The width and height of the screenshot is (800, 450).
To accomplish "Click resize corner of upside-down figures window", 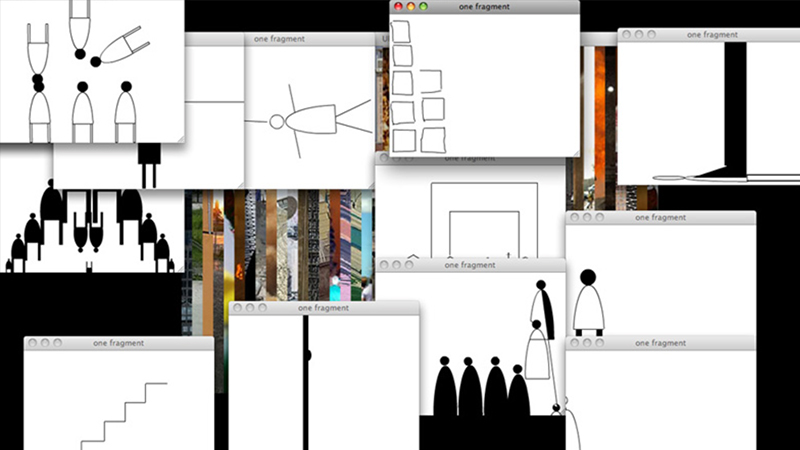I will (x=180, y=139).
